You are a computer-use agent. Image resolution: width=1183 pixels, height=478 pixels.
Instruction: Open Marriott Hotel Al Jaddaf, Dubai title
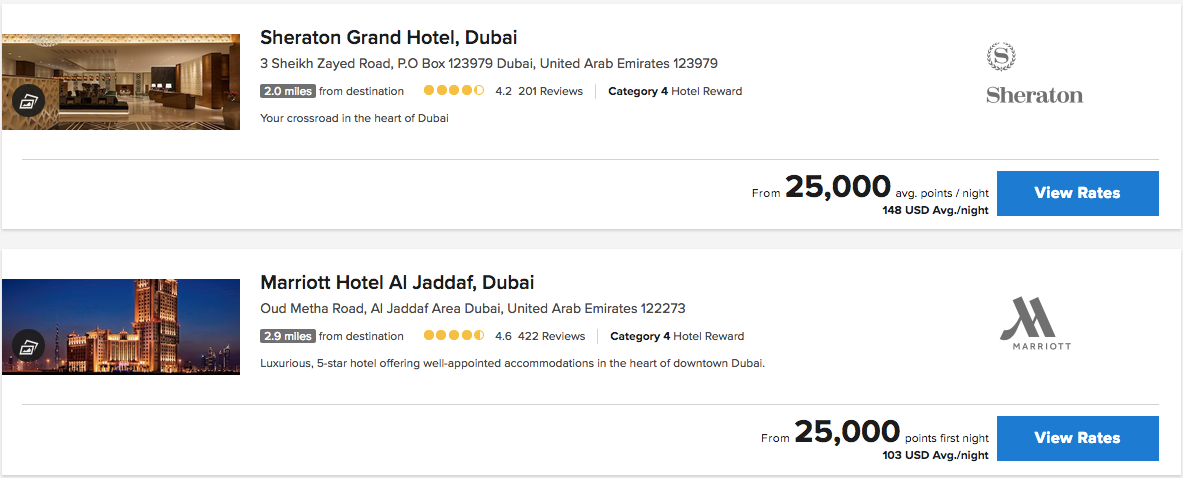coord(397,282)
